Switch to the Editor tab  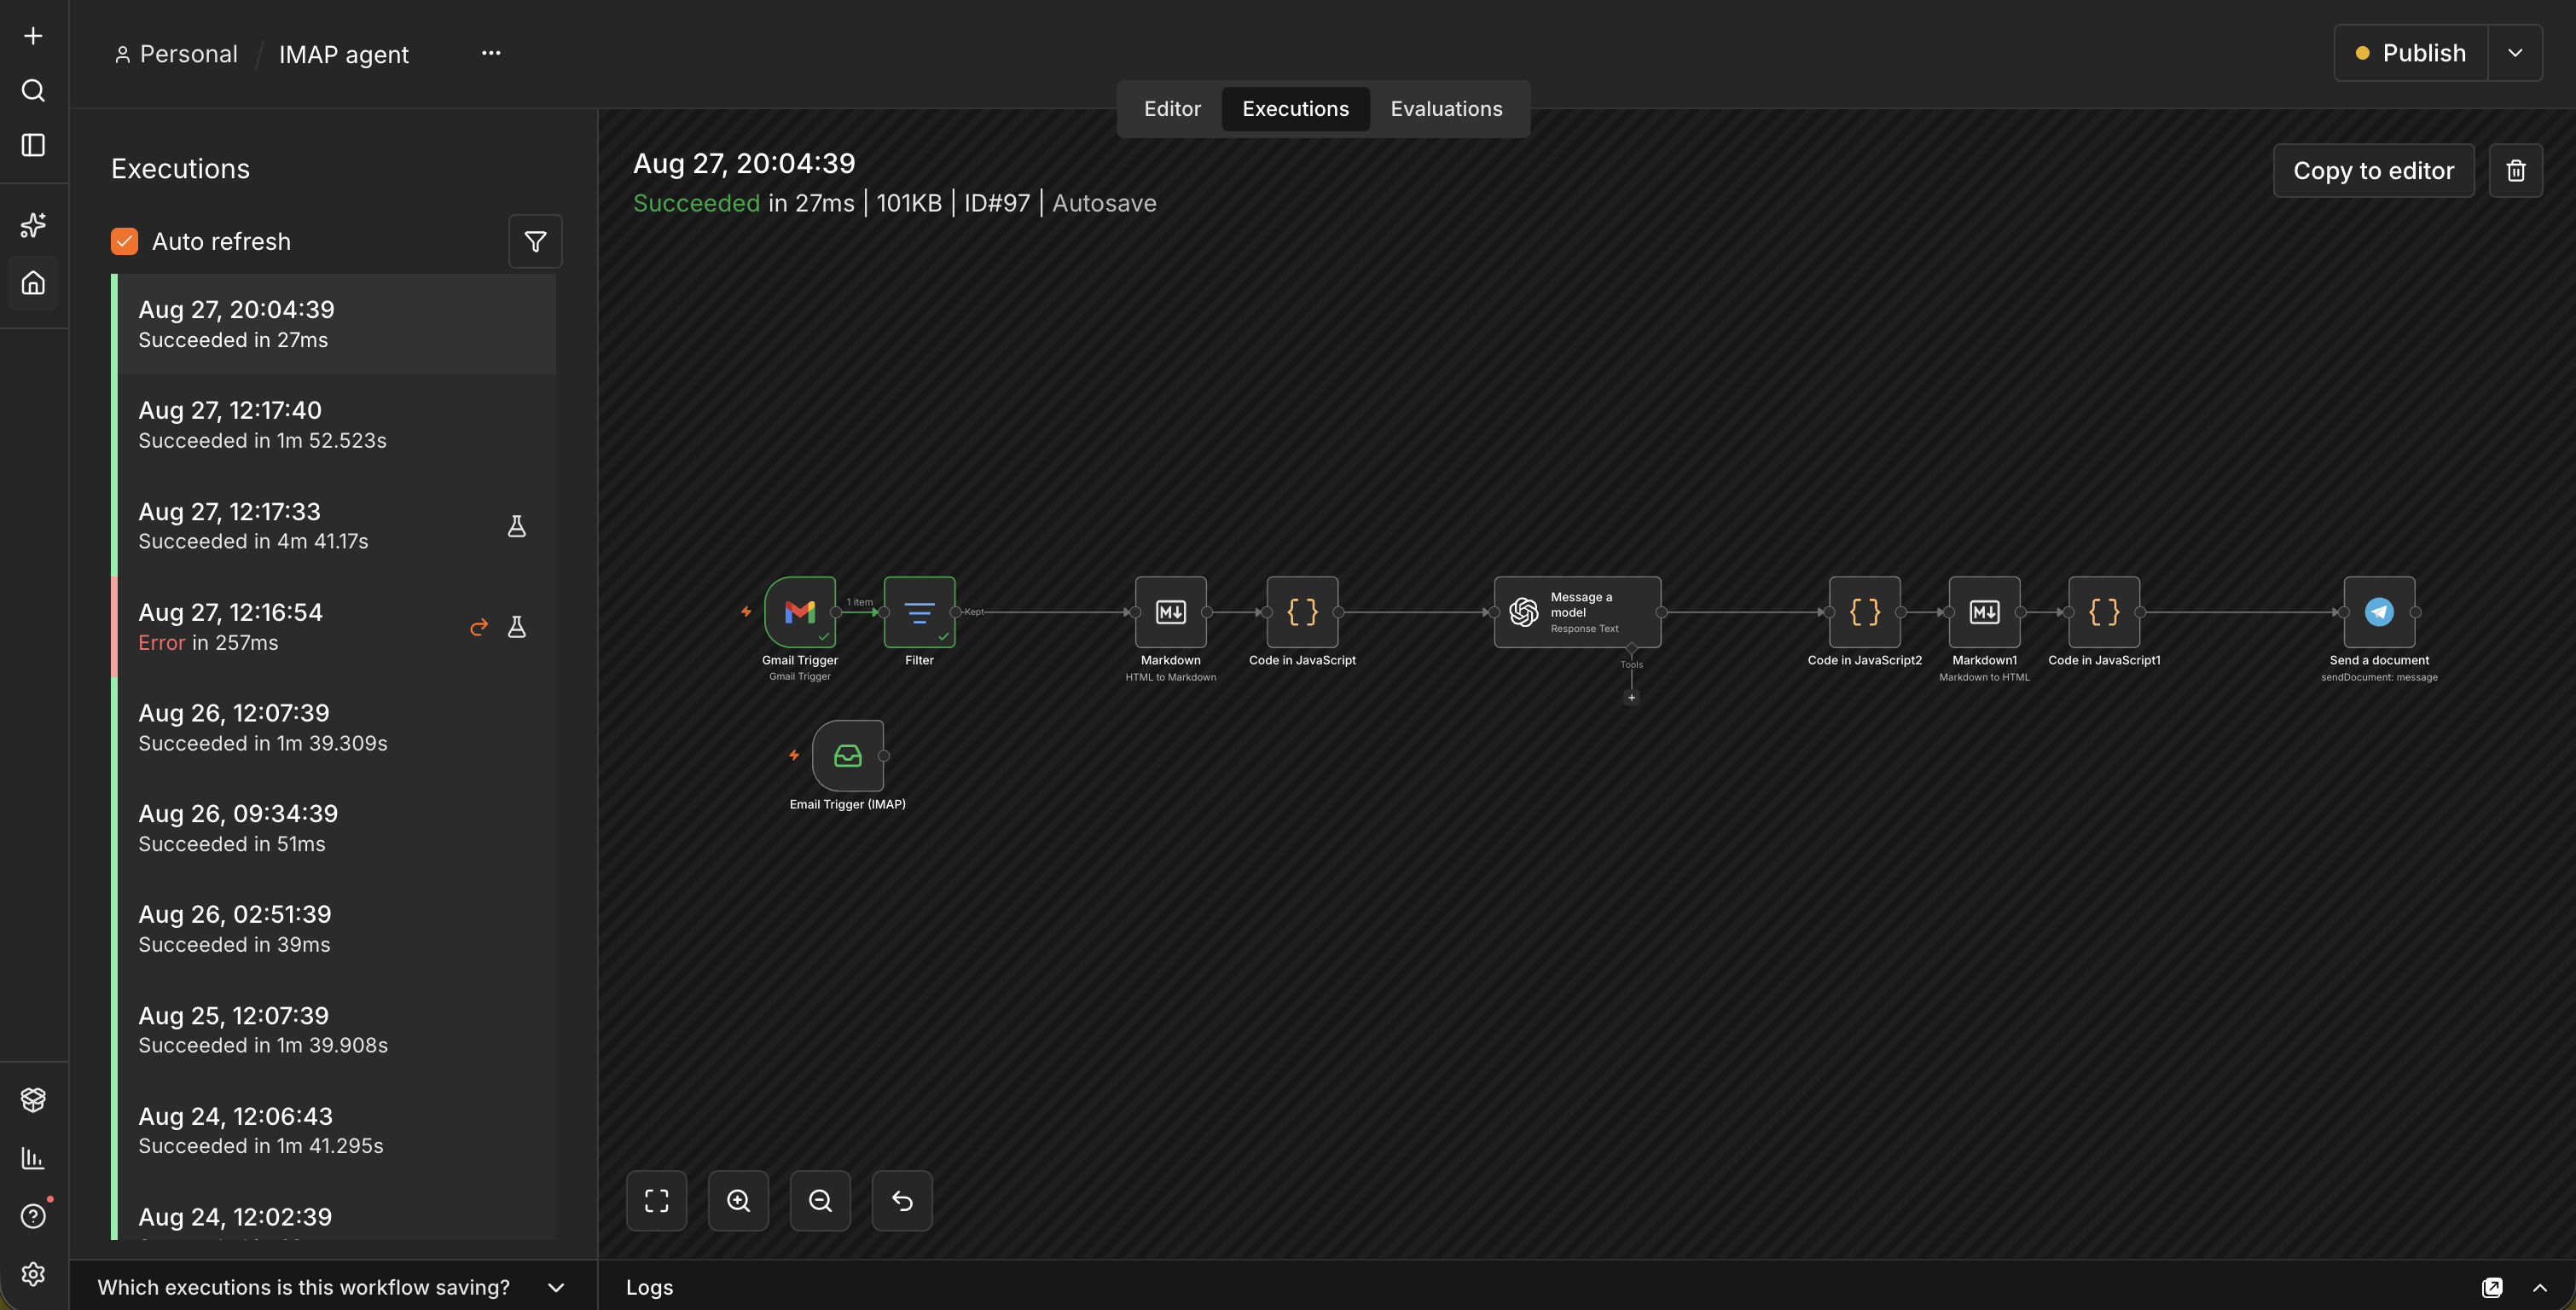click(x=1172, y=109)
